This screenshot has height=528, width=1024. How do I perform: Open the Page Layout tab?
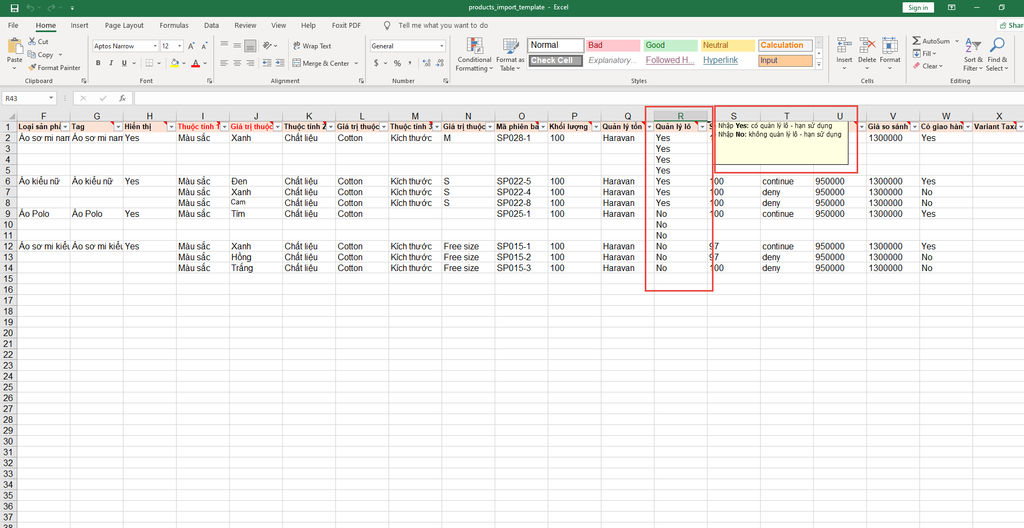(124, 25)
